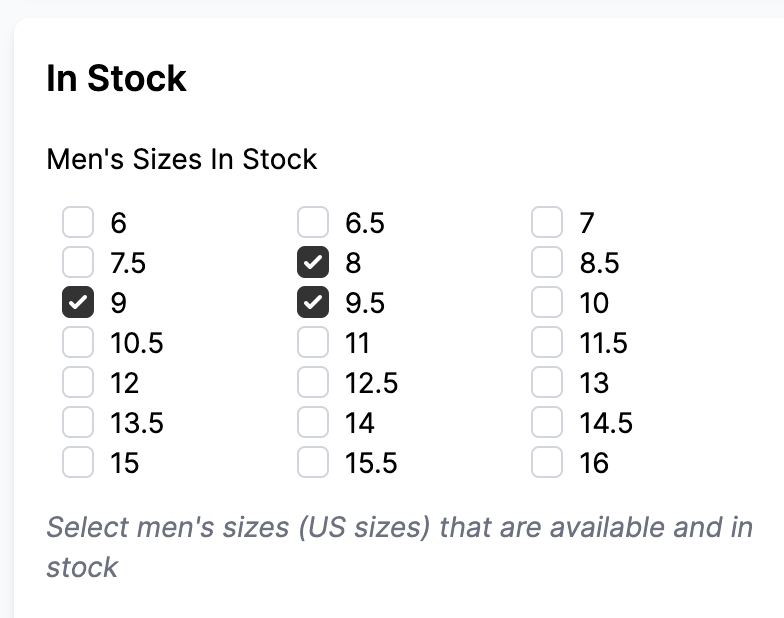This screenshot has height=618, width=784.
Task: Deselect the size 9.5 checkbox
Action: point(313,302)
